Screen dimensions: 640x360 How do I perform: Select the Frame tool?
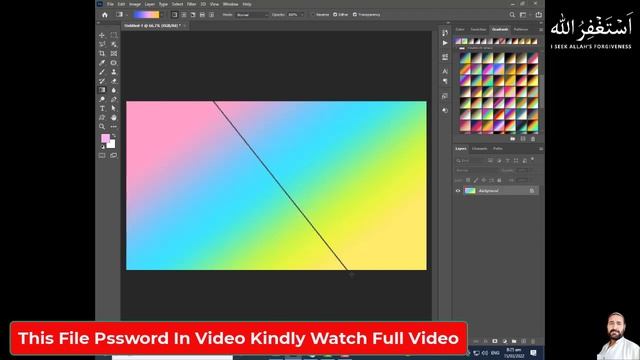pyautogui.click(x=114, y=53)
